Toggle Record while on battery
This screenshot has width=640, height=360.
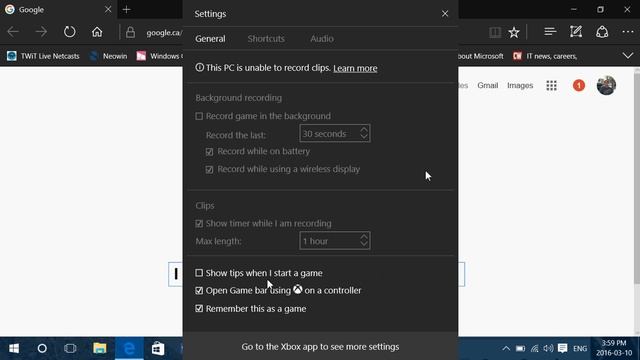[209, 152]
